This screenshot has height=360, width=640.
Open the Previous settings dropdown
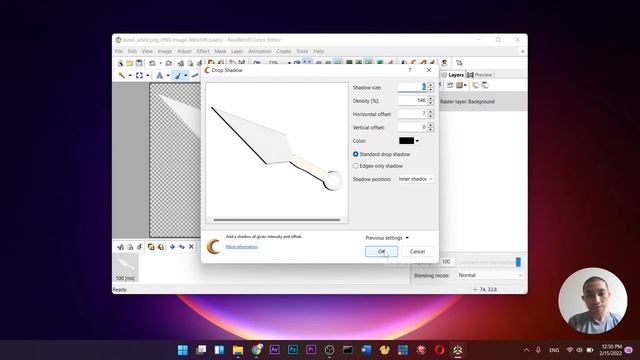click(387, 238)
